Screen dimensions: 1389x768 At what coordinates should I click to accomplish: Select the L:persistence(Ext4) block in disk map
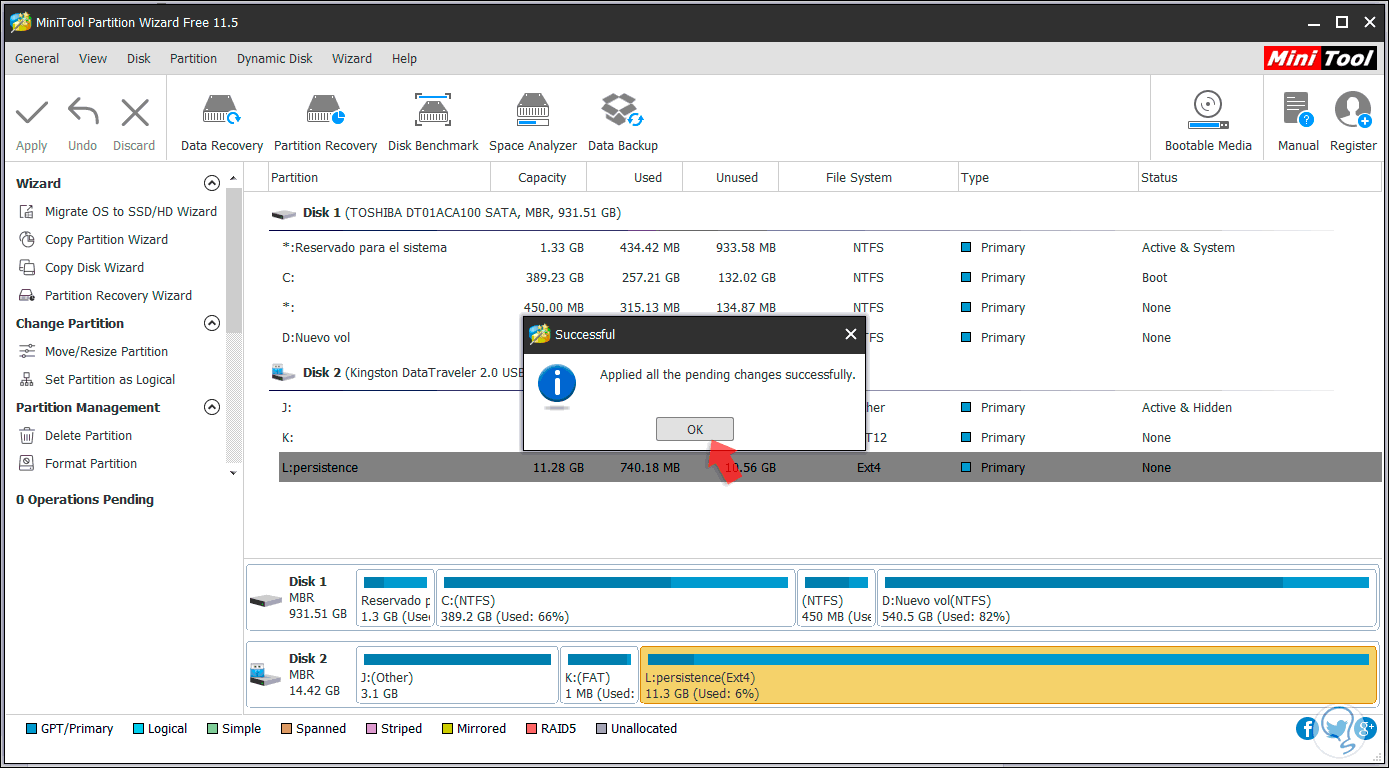coord(1009,674)
